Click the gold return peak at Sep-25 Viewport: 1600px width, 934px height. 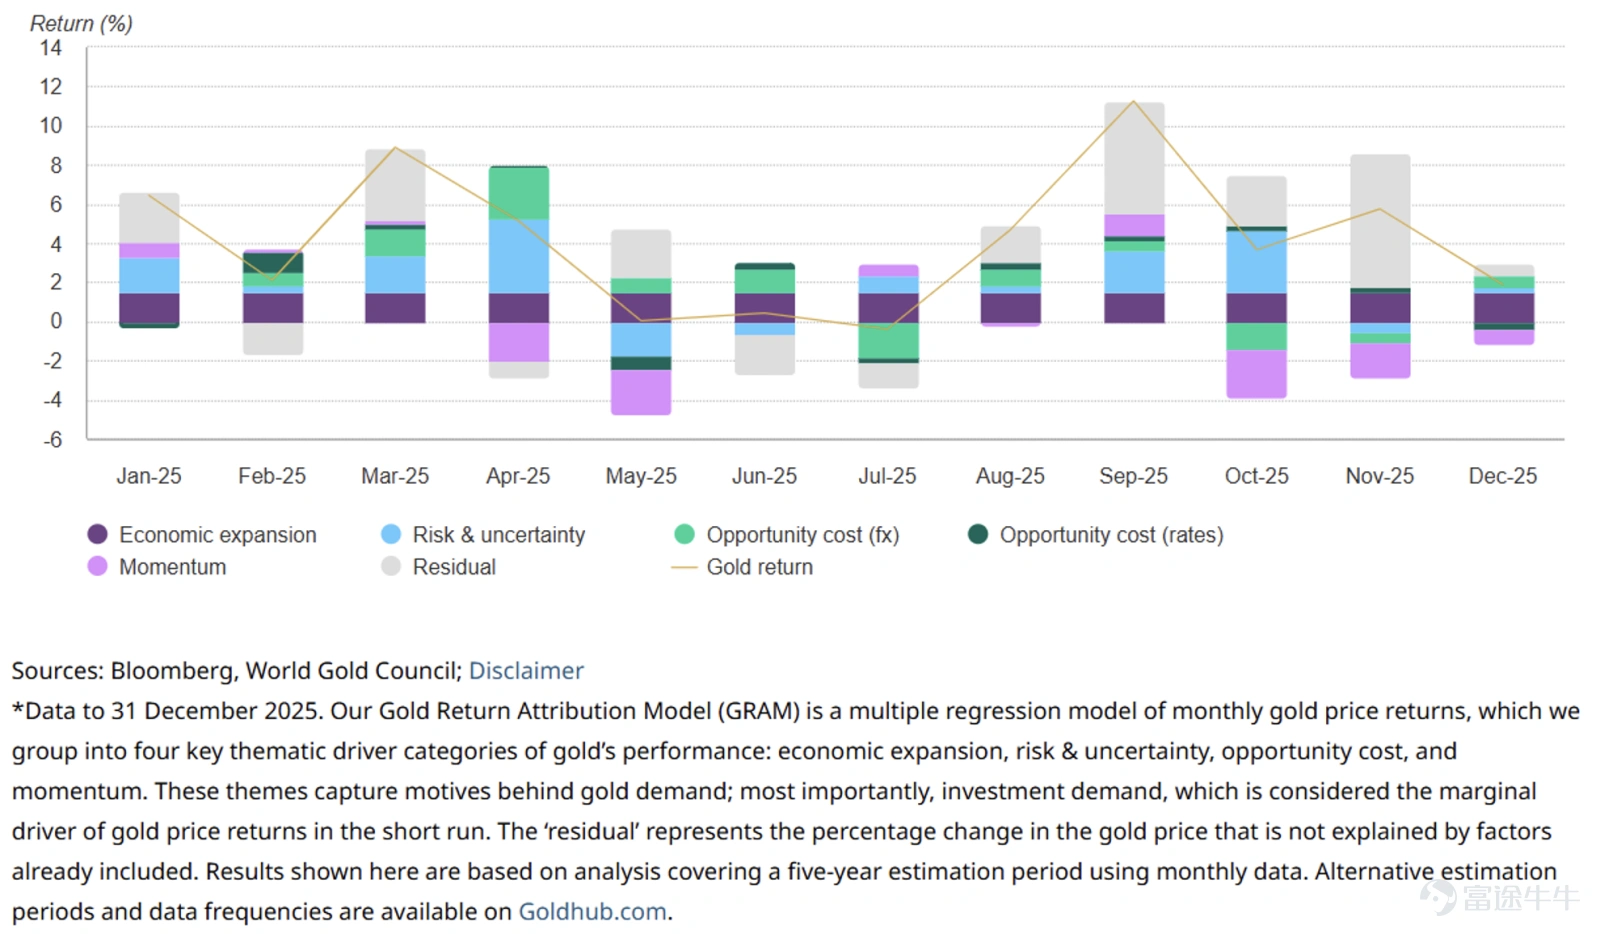pos(1134,102)
